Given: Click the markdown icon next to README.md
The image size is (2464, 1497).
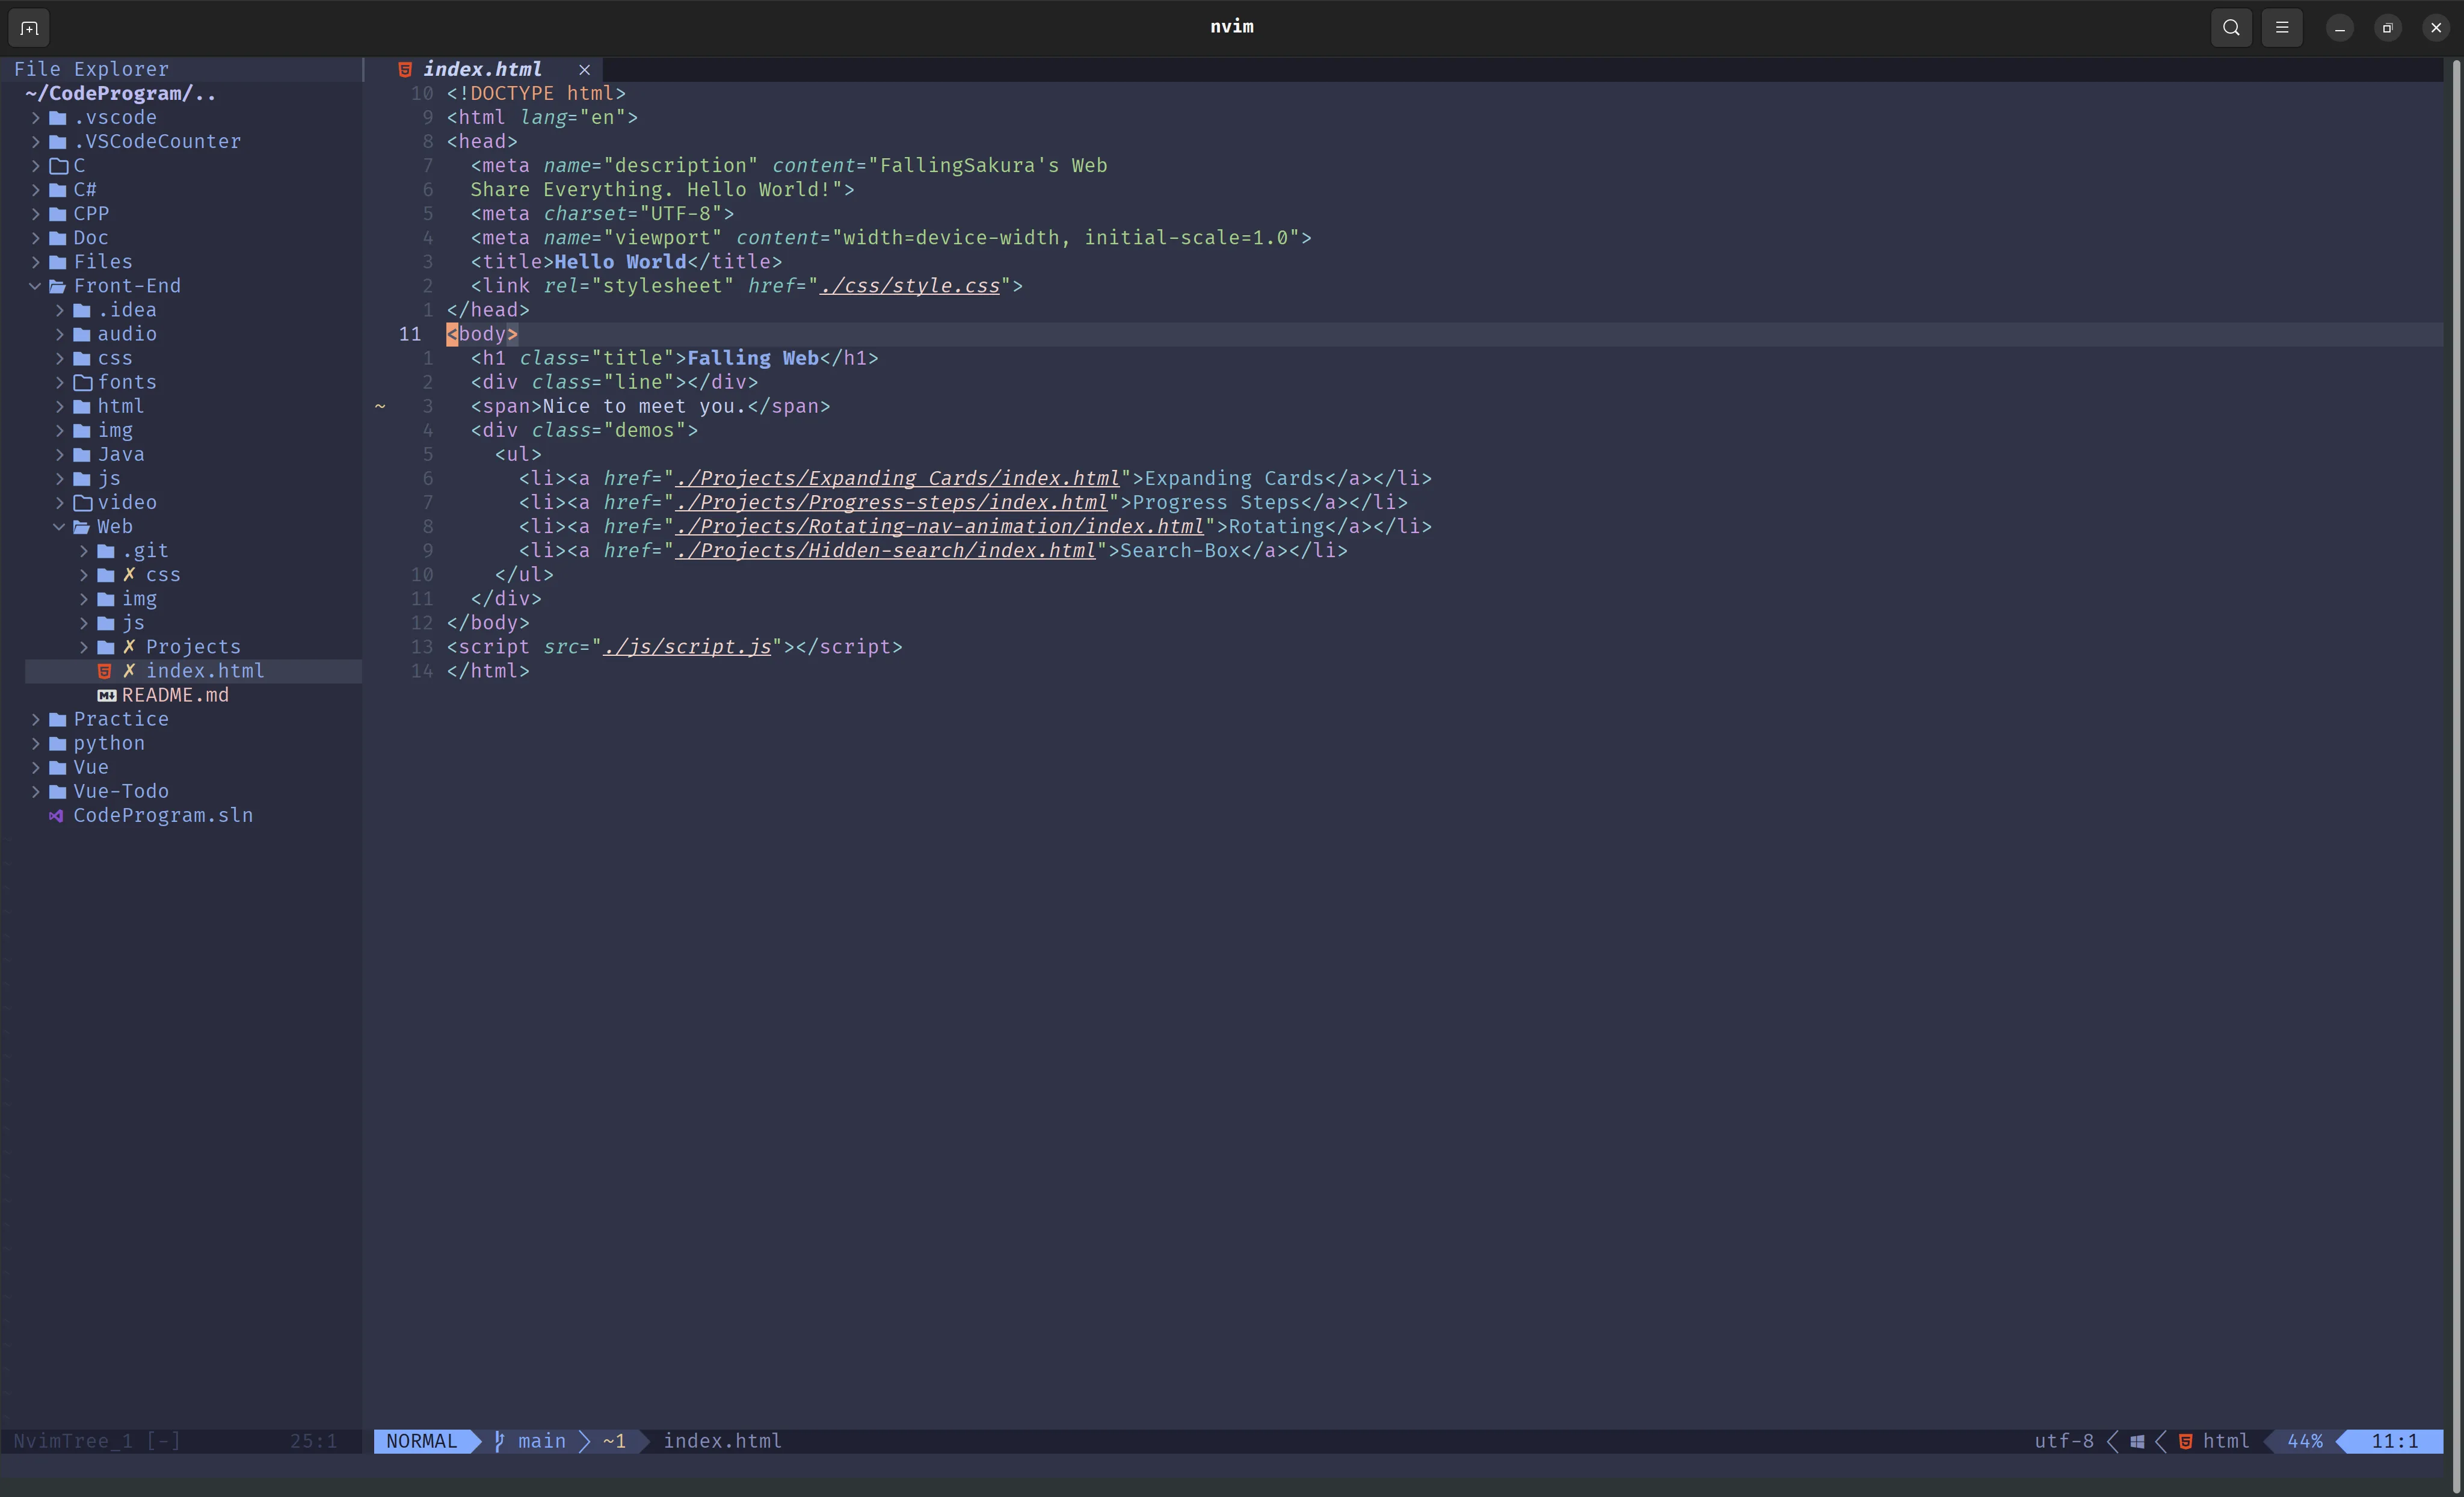Looking at the screenshot, I should coord(106,696).
